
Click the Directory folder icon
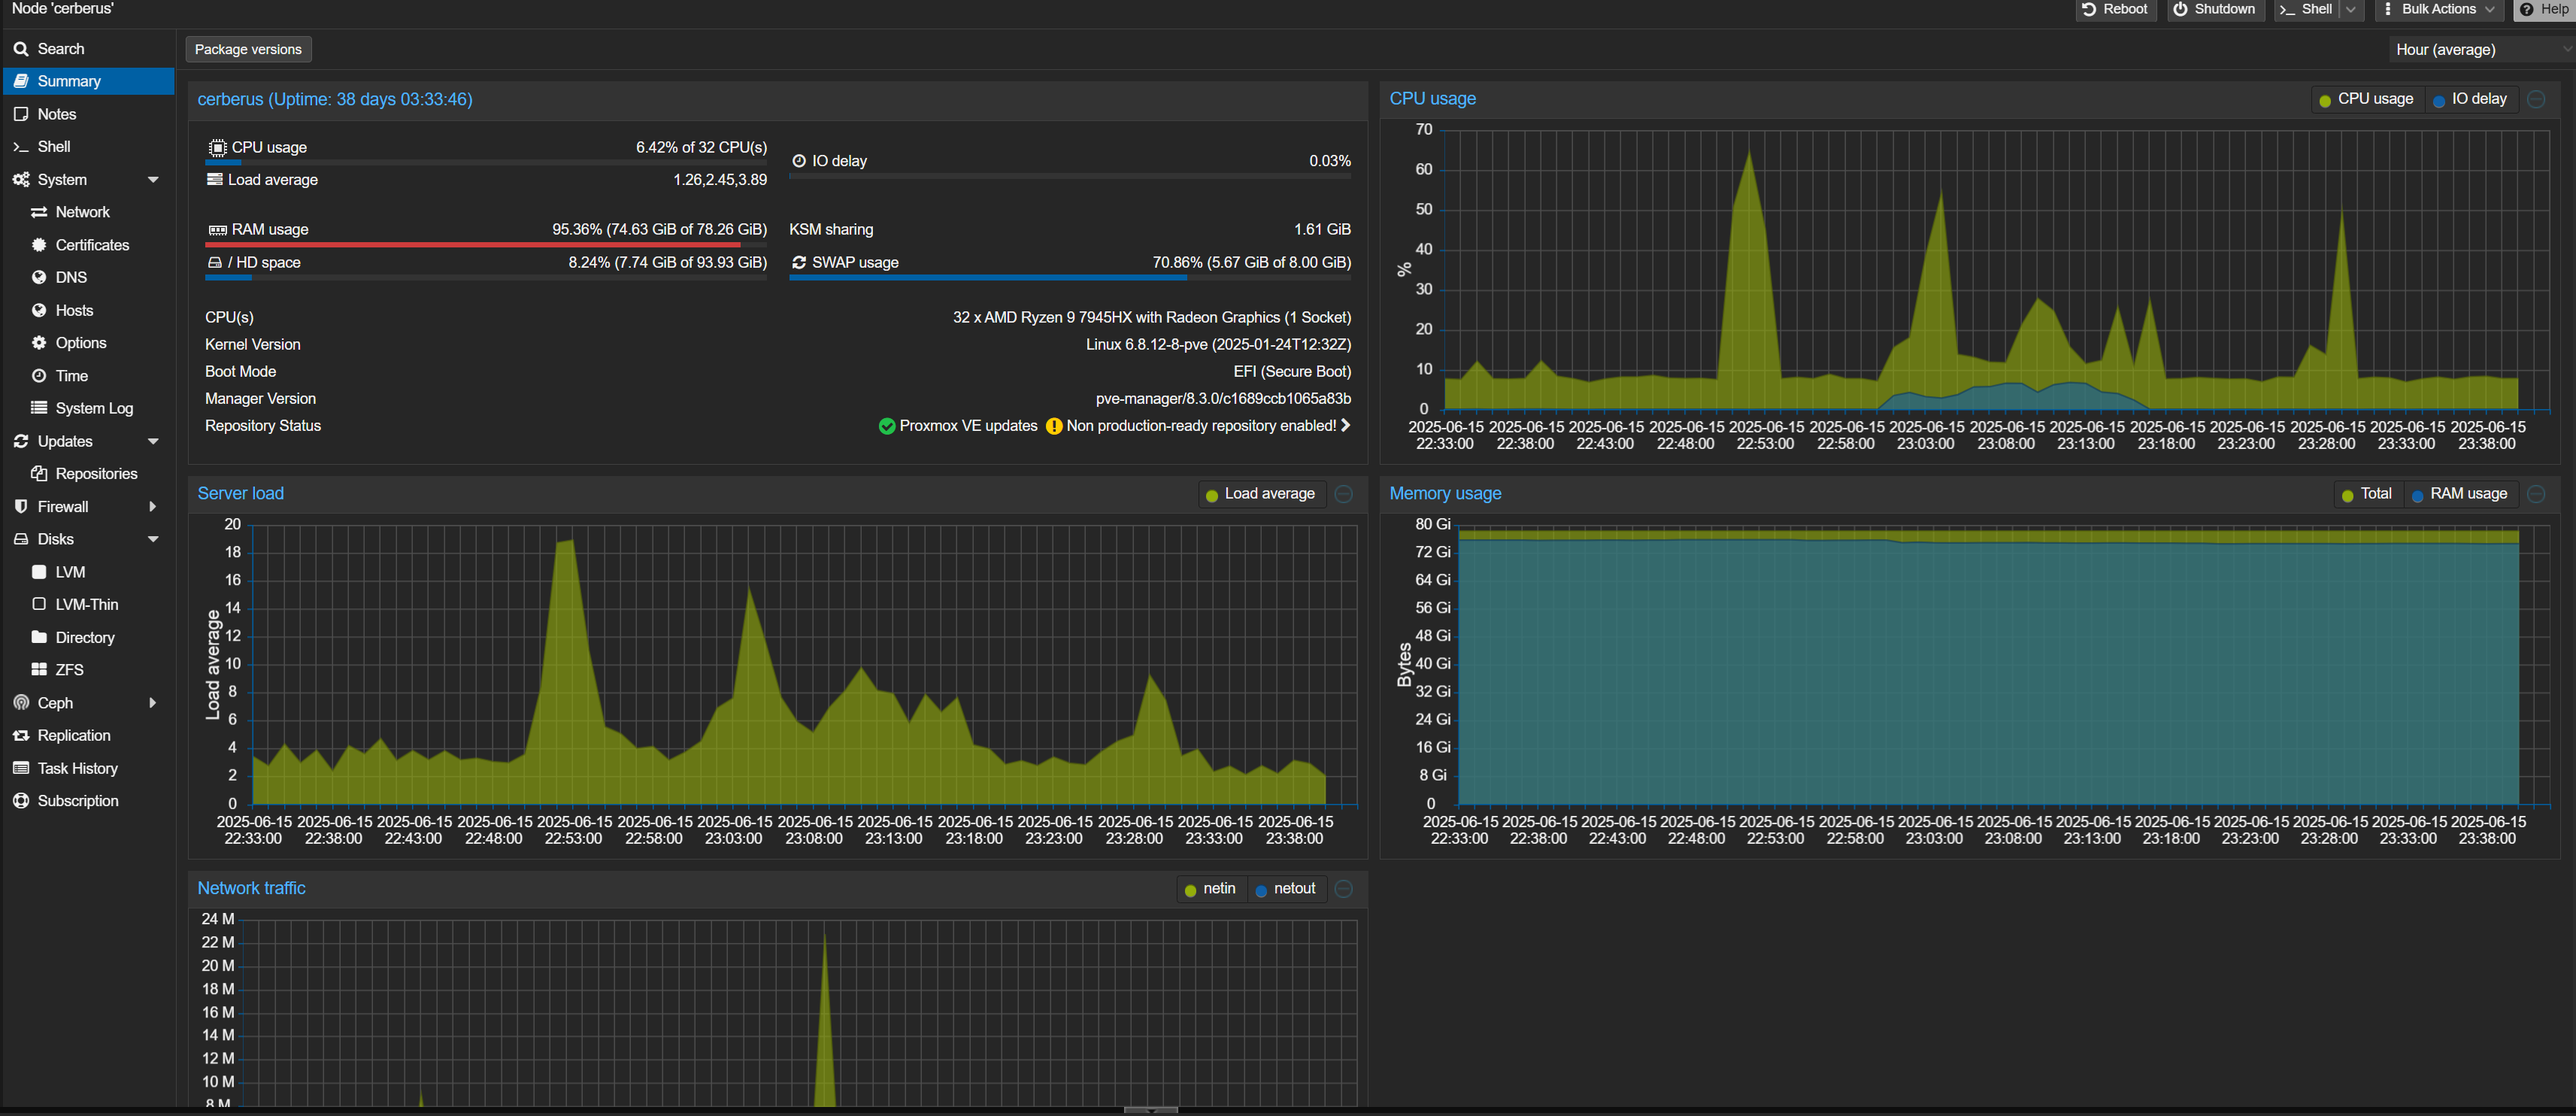[39, 637]
